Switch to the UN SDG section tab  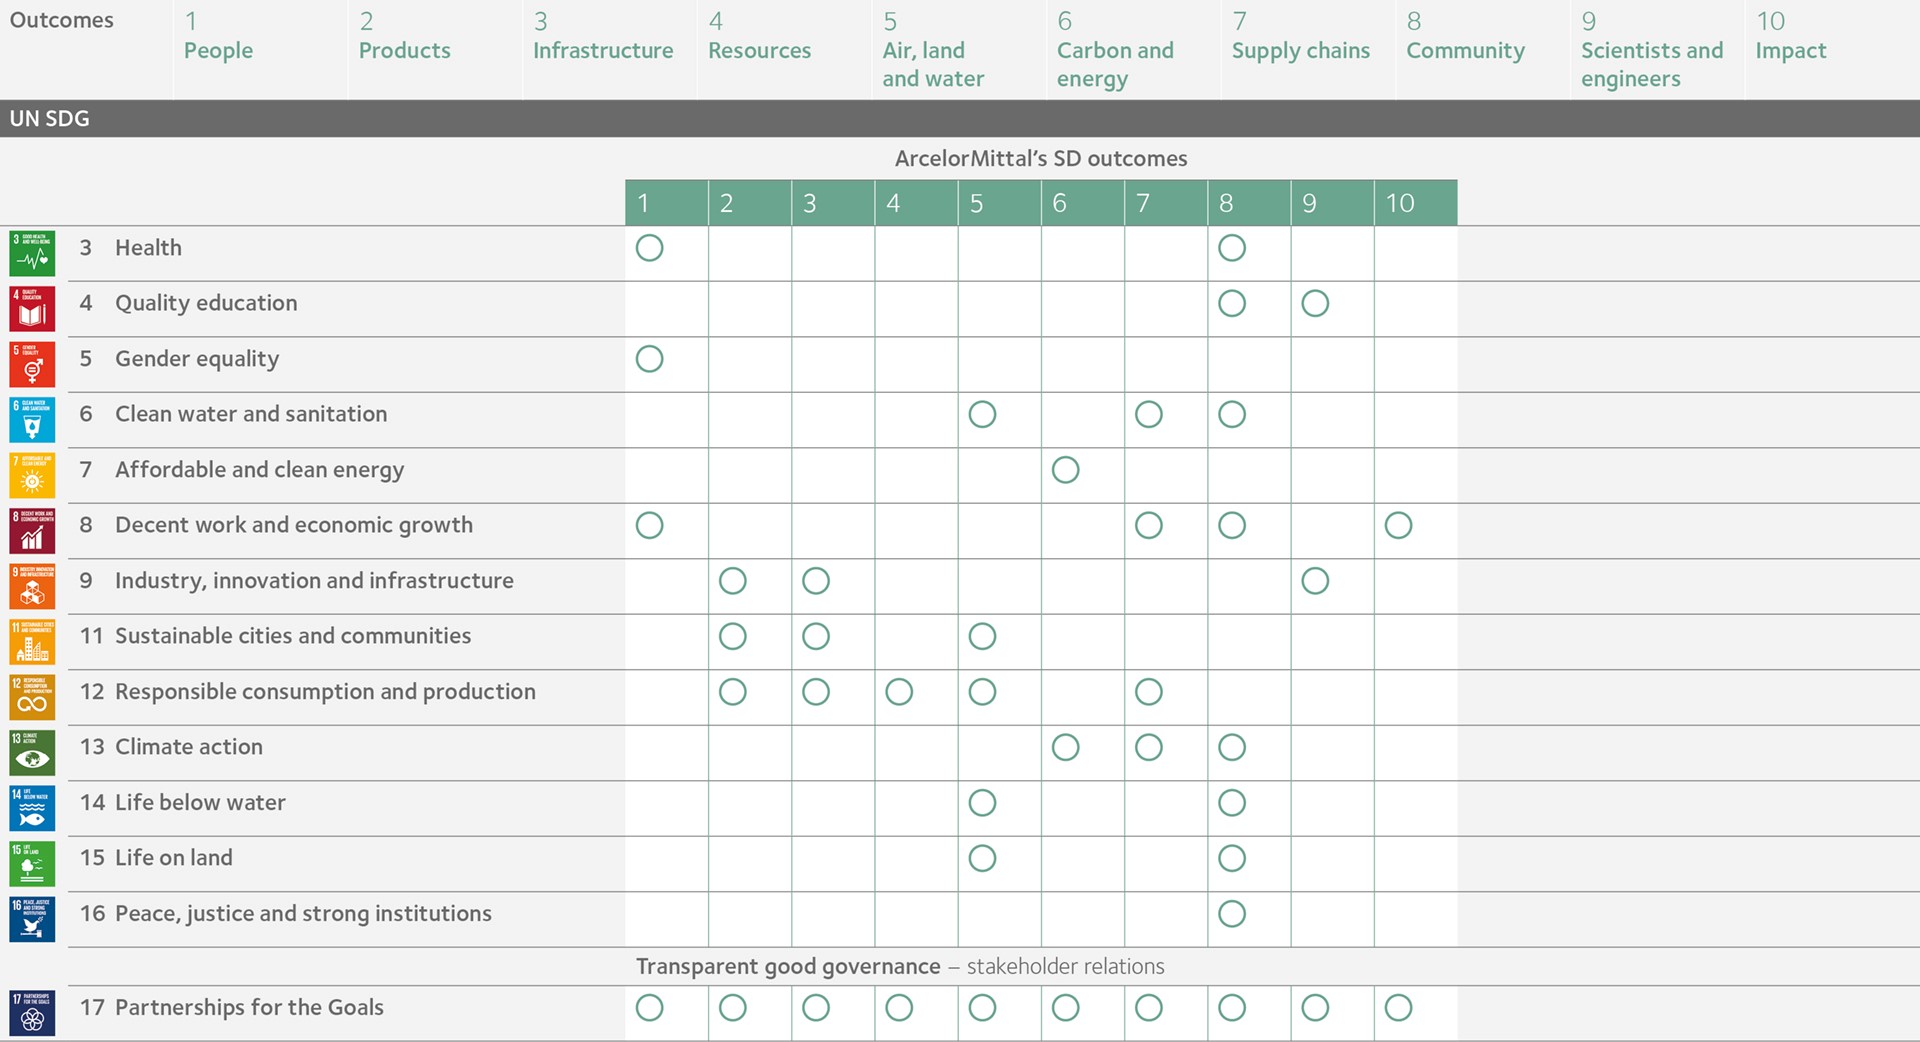click(x=49, y=118)
